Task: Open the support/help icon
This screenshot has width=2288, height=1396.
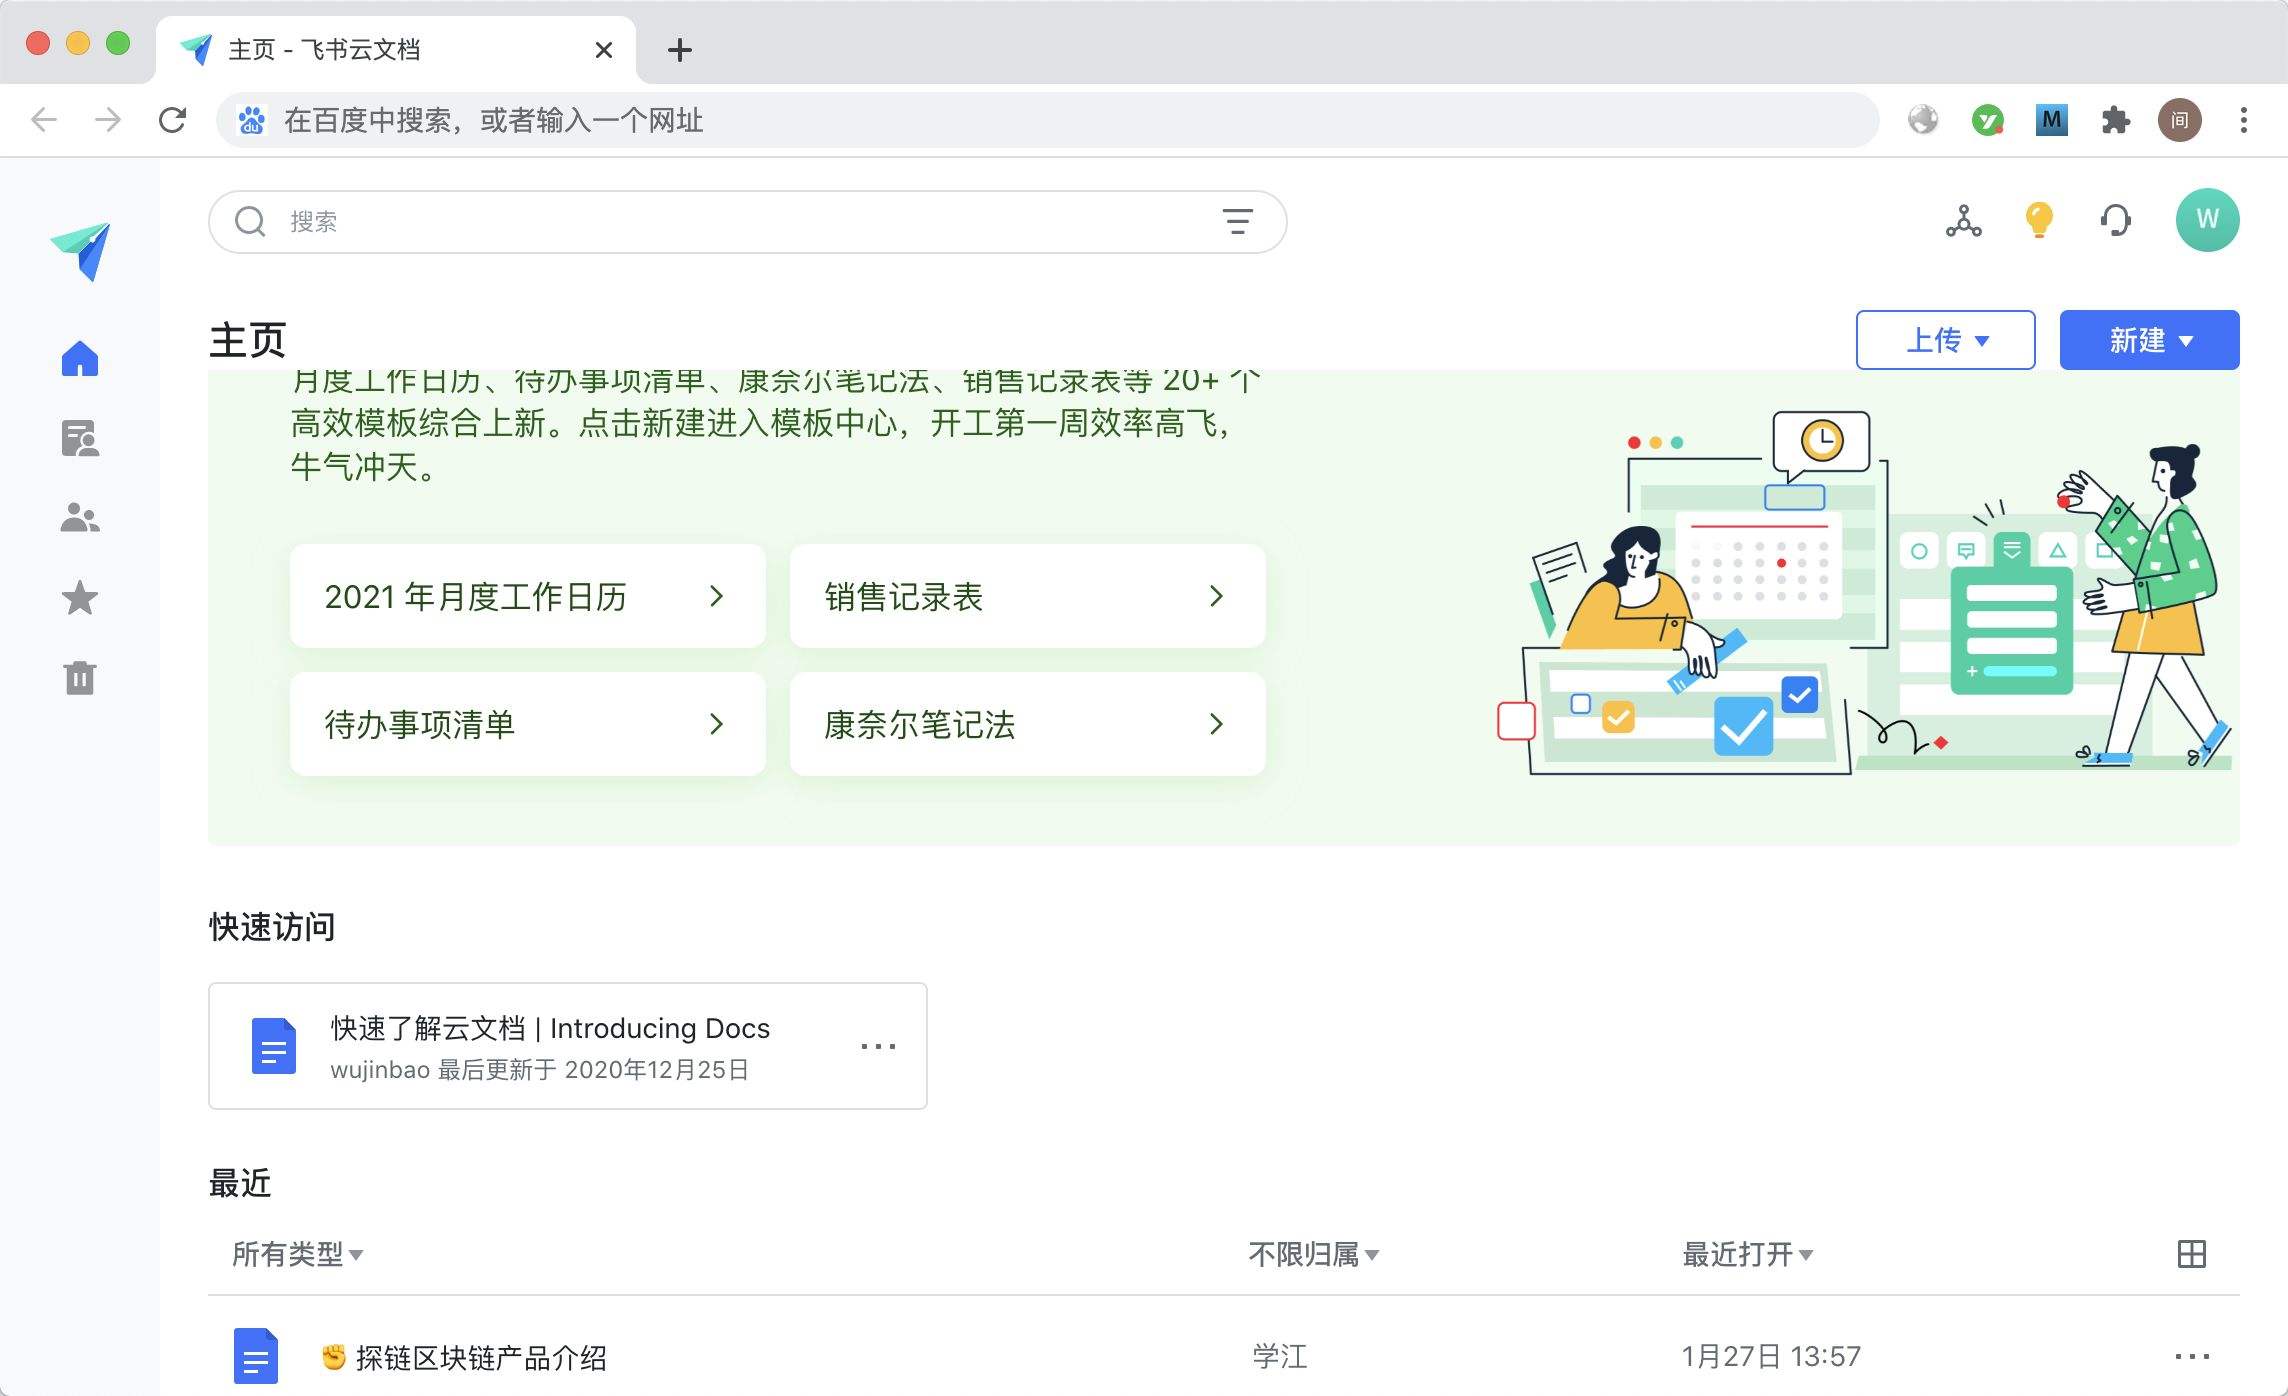Action: [x=2115, y=221]
